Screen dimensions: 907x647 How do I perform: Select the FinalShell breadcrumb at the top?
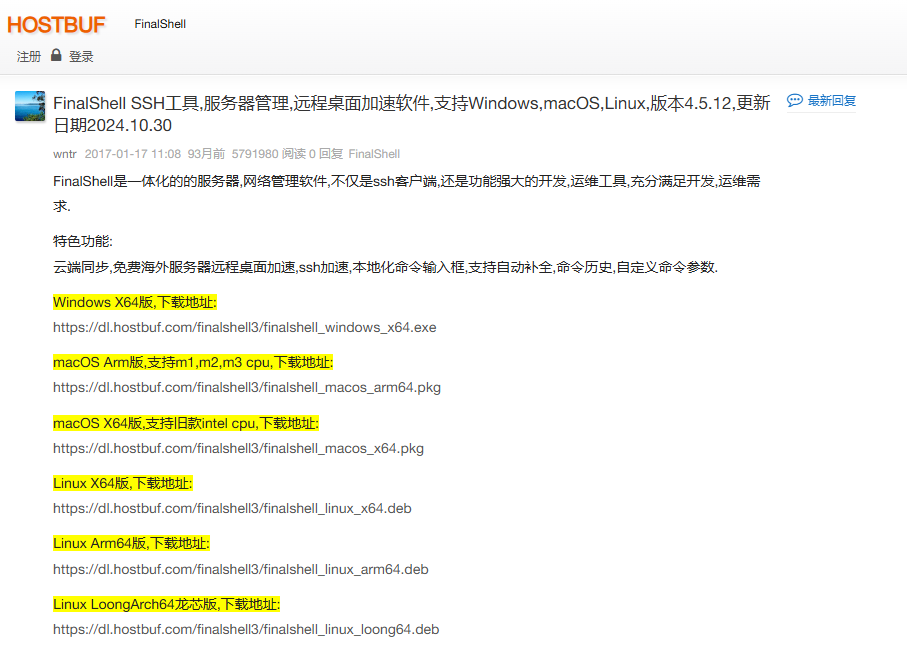(x=159, y=23)
